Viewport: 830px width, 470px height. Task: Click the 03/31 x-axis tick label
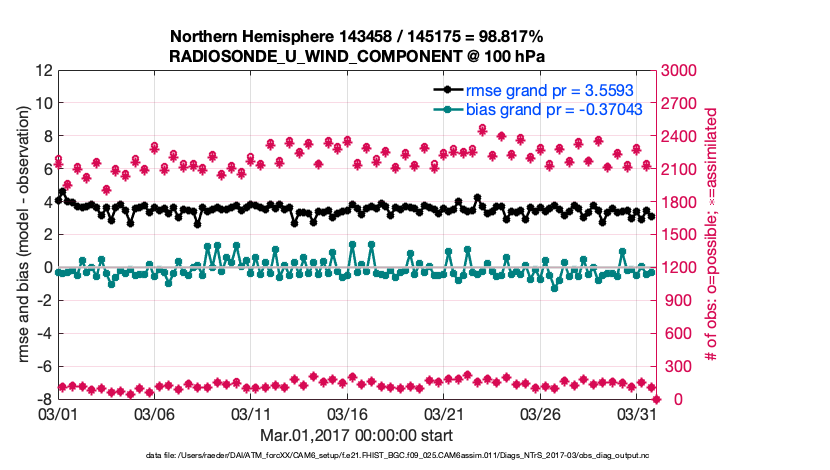(x=637, y=414)
